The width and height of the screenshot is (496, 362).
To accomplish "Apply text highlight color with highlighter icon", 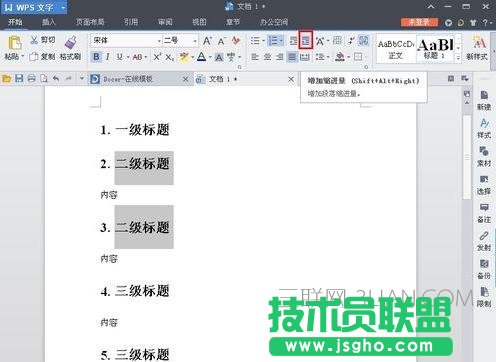I will pyautogui.click(x=183, y=57).
